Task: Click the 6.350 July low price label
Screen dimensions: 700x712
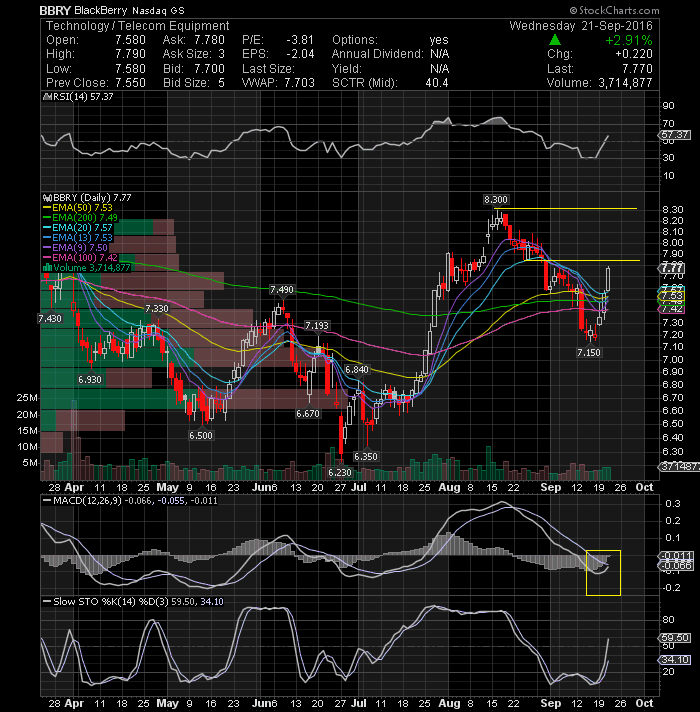Action: pyautogui.click(x=365, y=456)
